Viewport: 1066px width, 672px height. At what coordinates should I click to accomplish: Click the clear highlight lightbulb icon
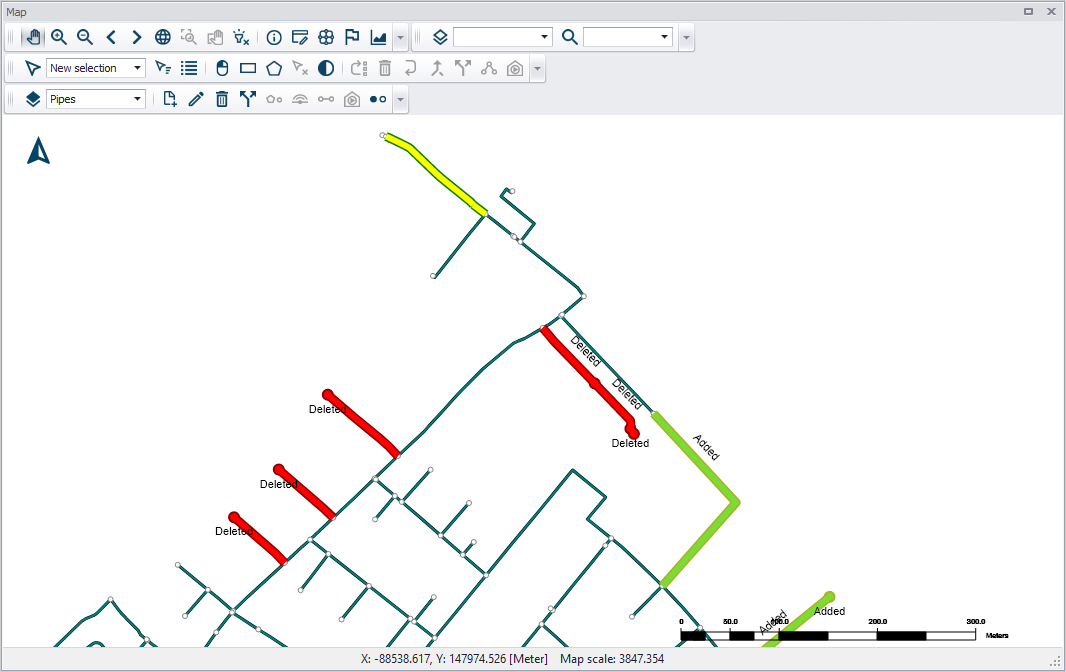pyautogui.click(x=241, y=37)
